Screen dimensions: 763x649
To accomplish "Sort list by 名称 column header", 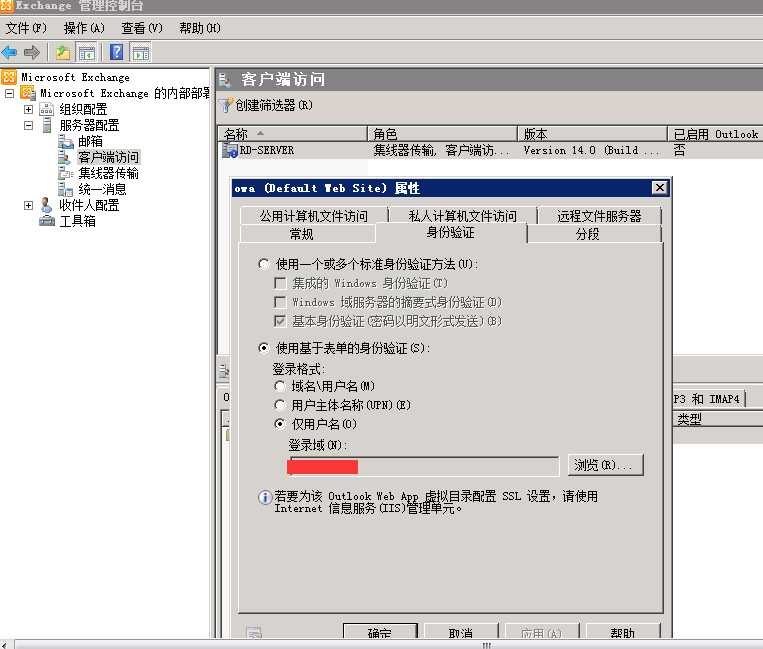I will [x=292, y=134].
